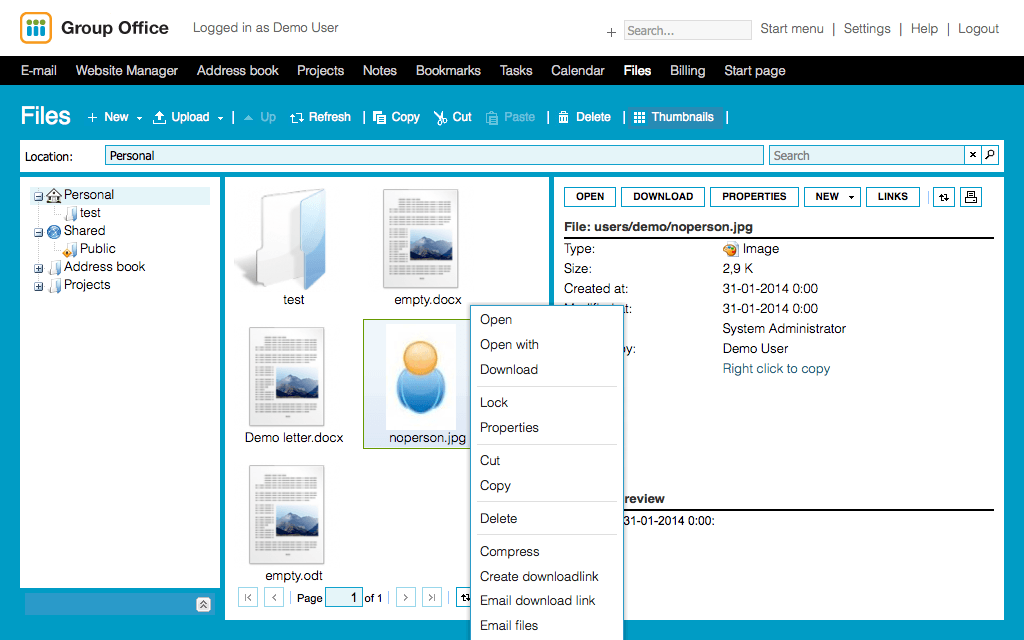Viewport: 1024px width, 640px height.
Task: Open the Upload dropdown arrow in the toolbar
Action: [x=220, y=118]
